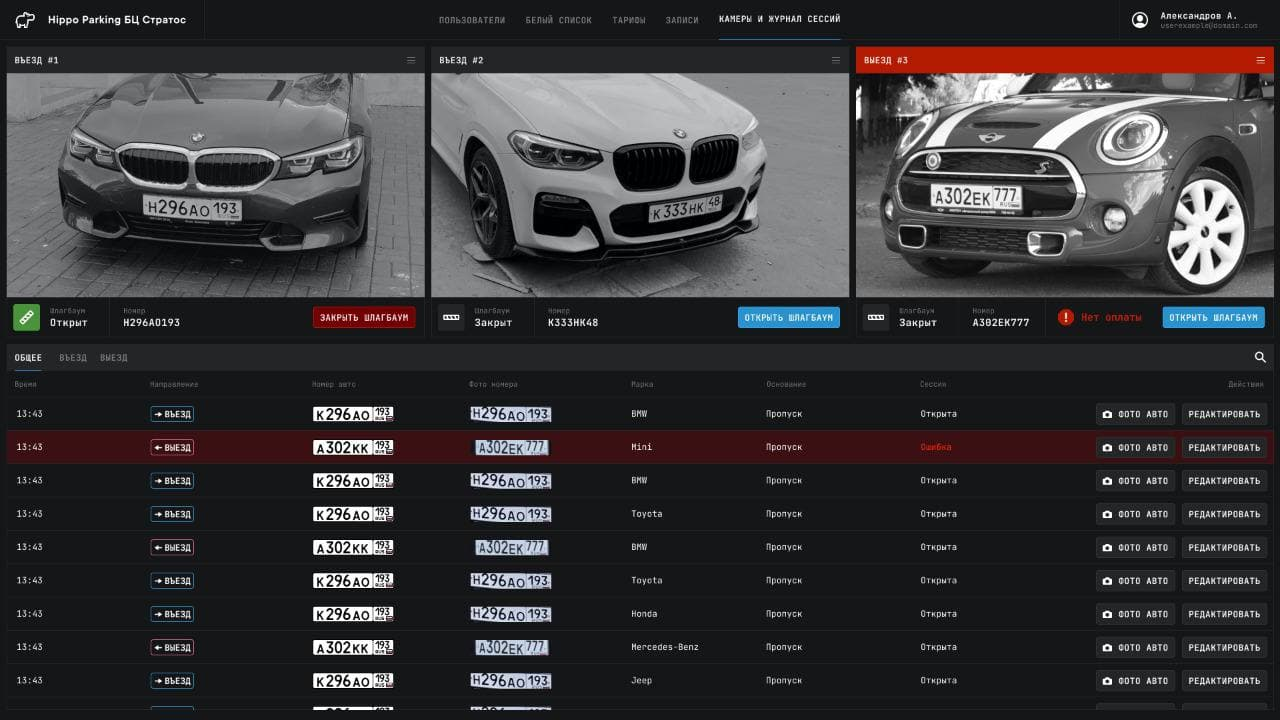The width and height of the screenshot is (1280, 720).
Task: Click Фото авто in the Mini error row
Action: click(1135, 447)
